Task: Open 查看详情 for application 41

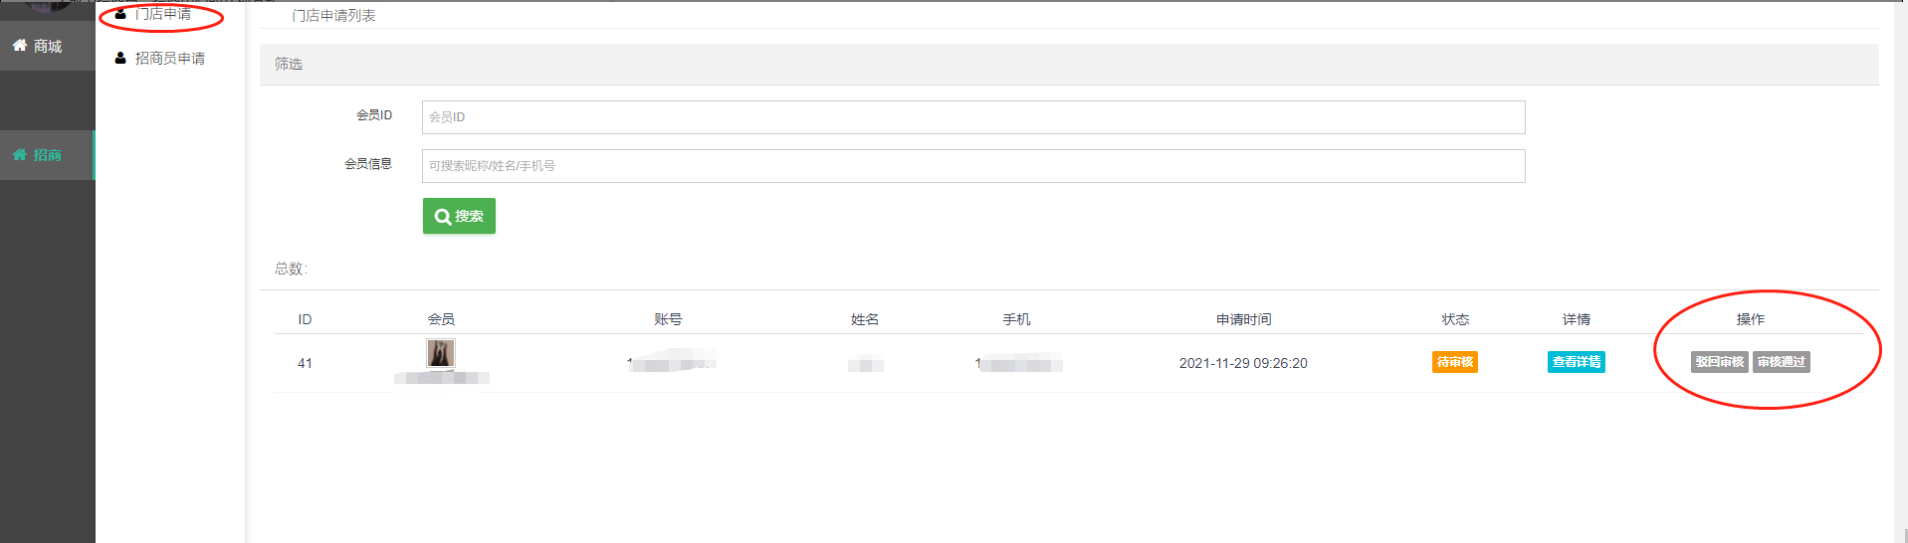Action: [1575, 362]
